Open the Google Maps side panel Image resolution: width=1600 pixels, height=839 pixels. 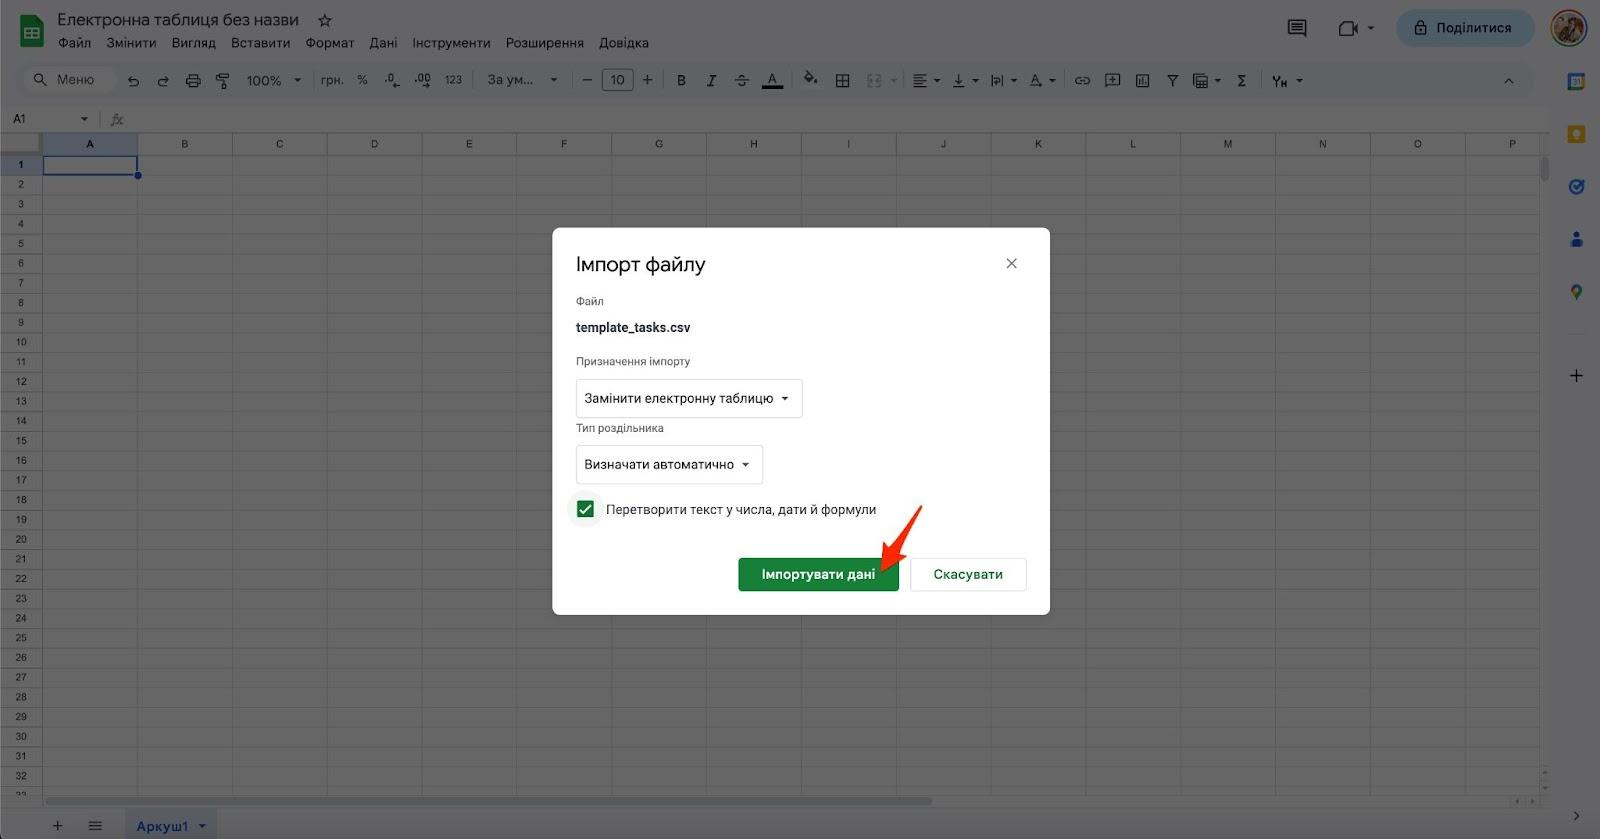1576,292
